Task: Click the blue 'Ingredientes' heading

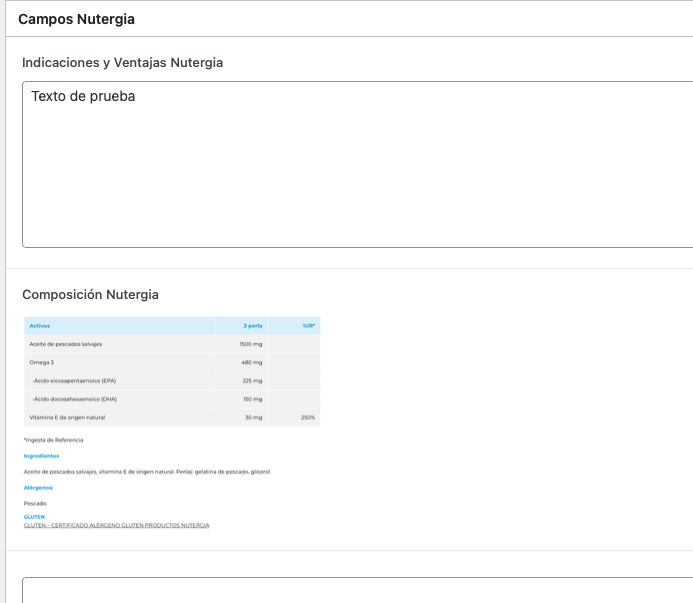Action: tap(41, 456)
